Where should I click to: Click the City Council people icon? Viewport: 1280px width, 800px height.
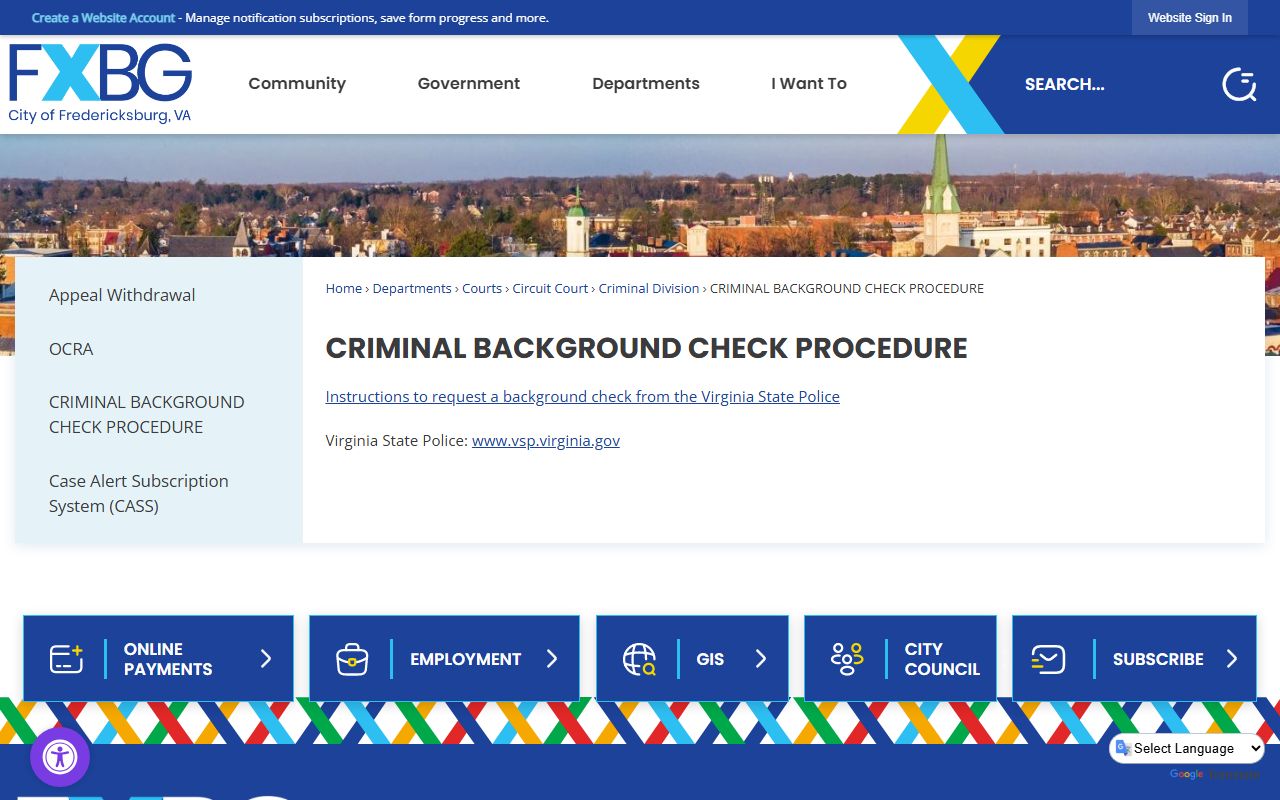pos(846,659)
